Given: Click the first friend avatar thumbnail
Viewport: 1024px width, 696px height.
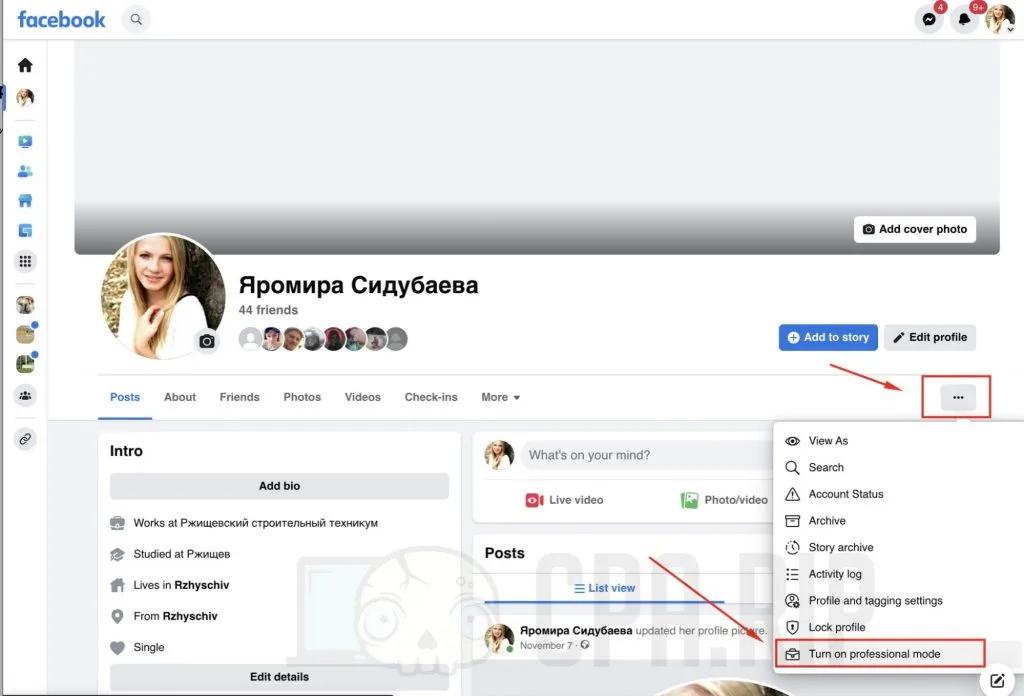Looking at the screenshot, I should [x=250, y=339].
